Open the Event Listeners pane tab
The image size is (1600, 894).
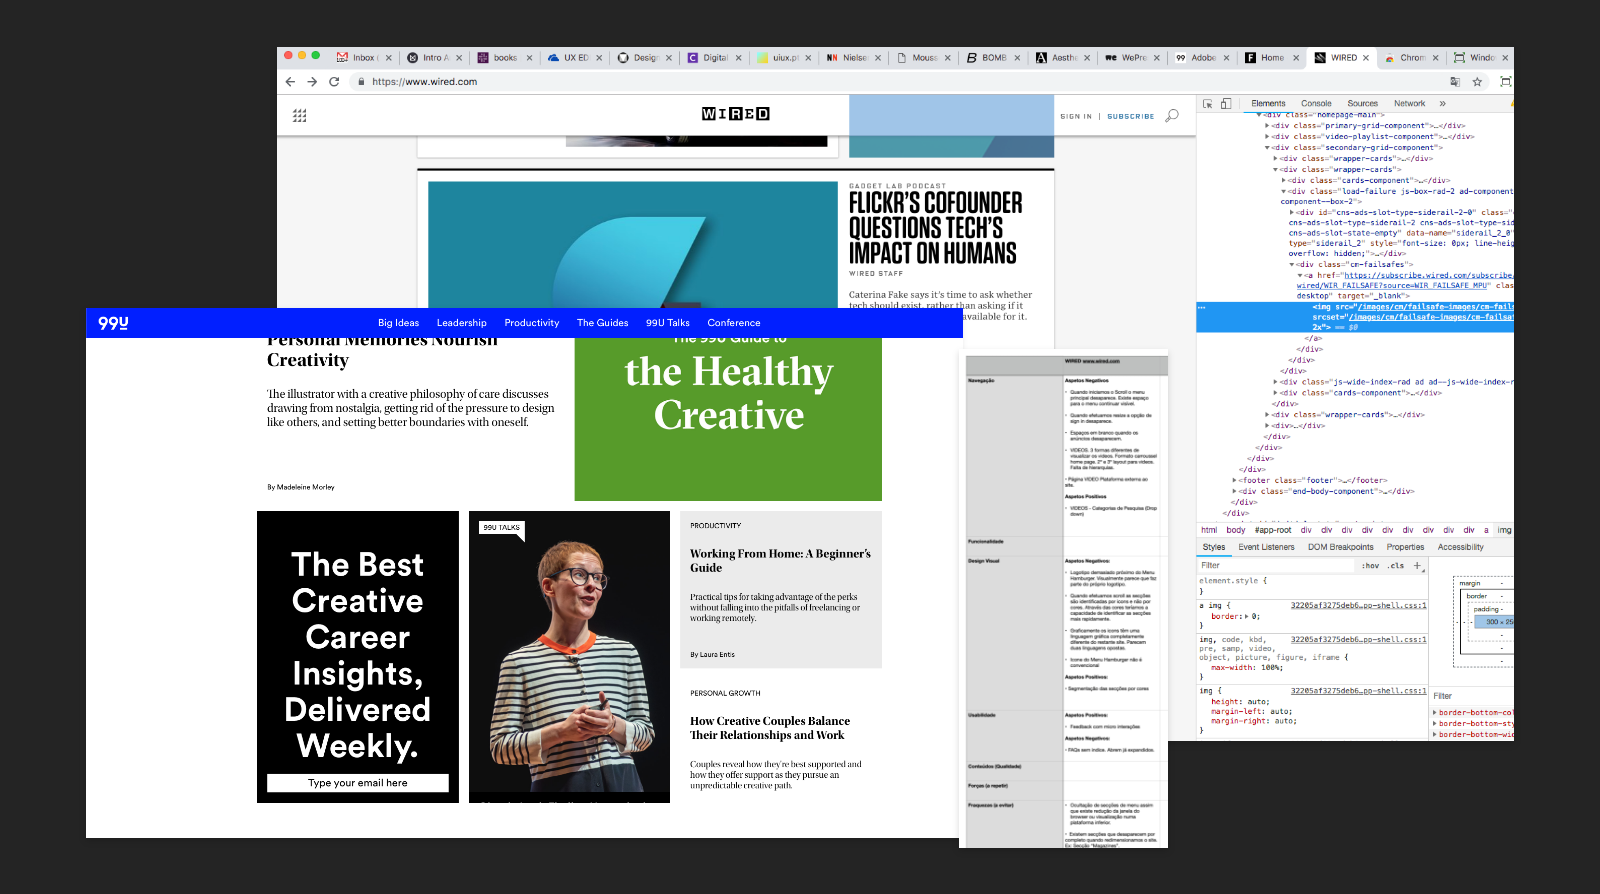click(1266, 547)
